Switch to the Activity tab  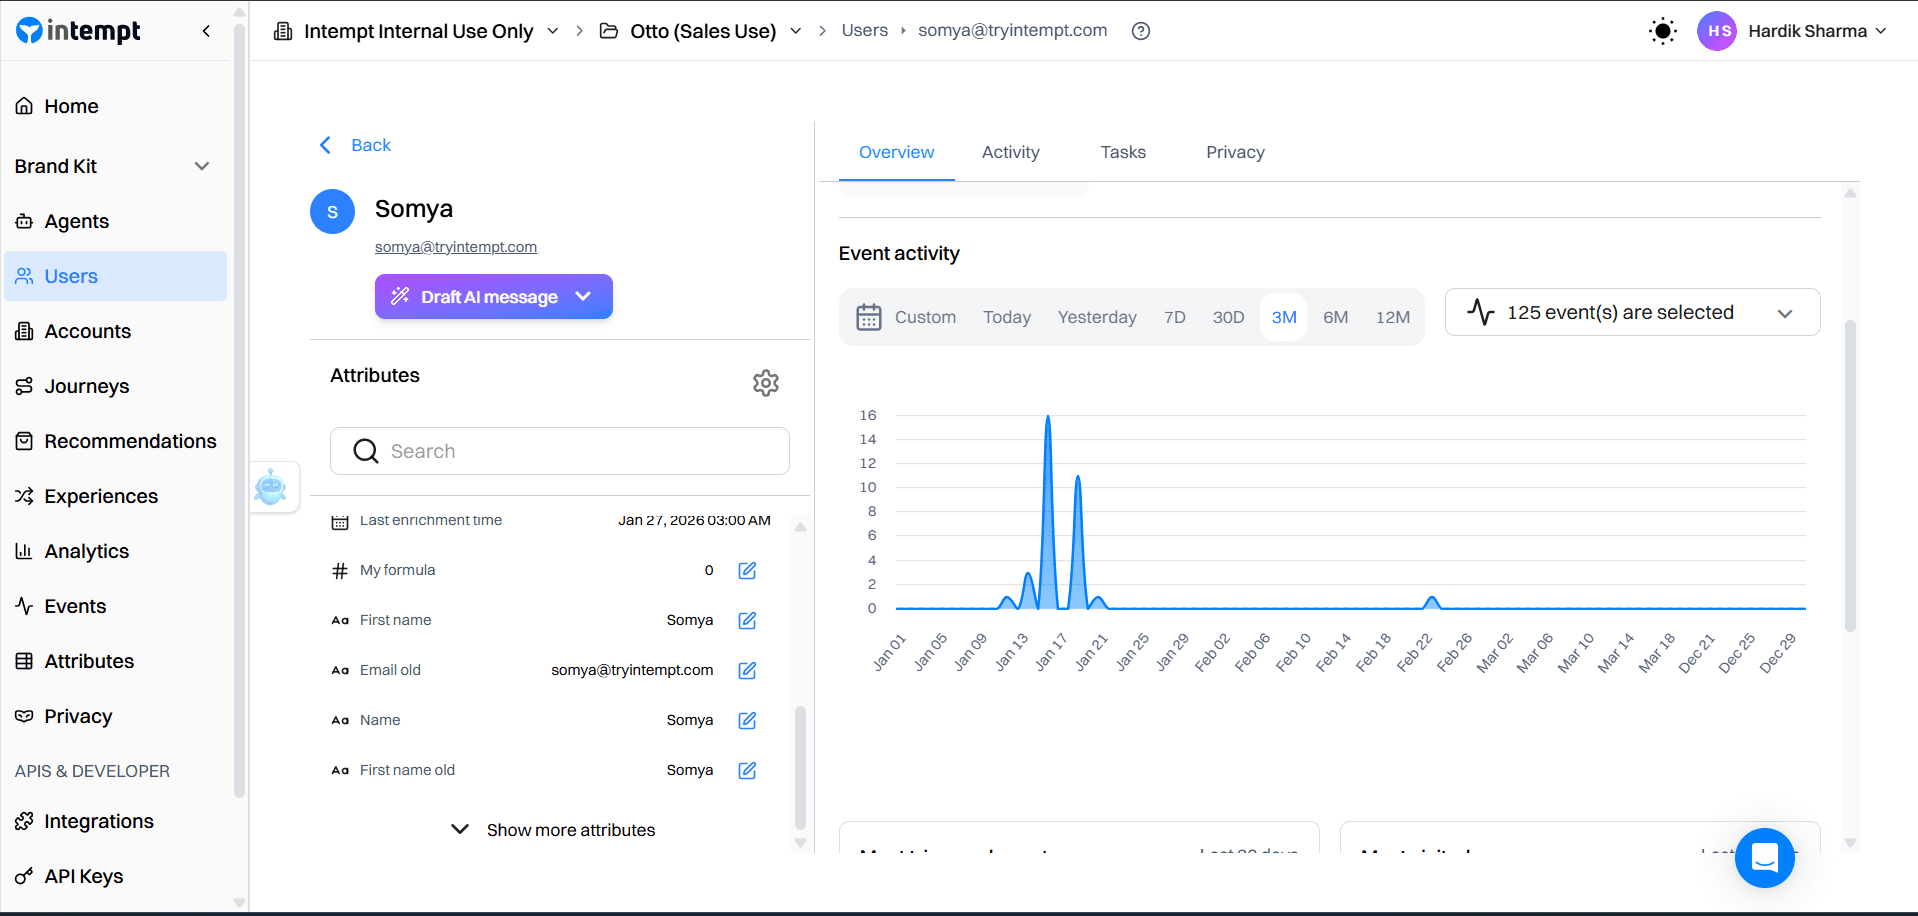click(x=1010, y=152)
